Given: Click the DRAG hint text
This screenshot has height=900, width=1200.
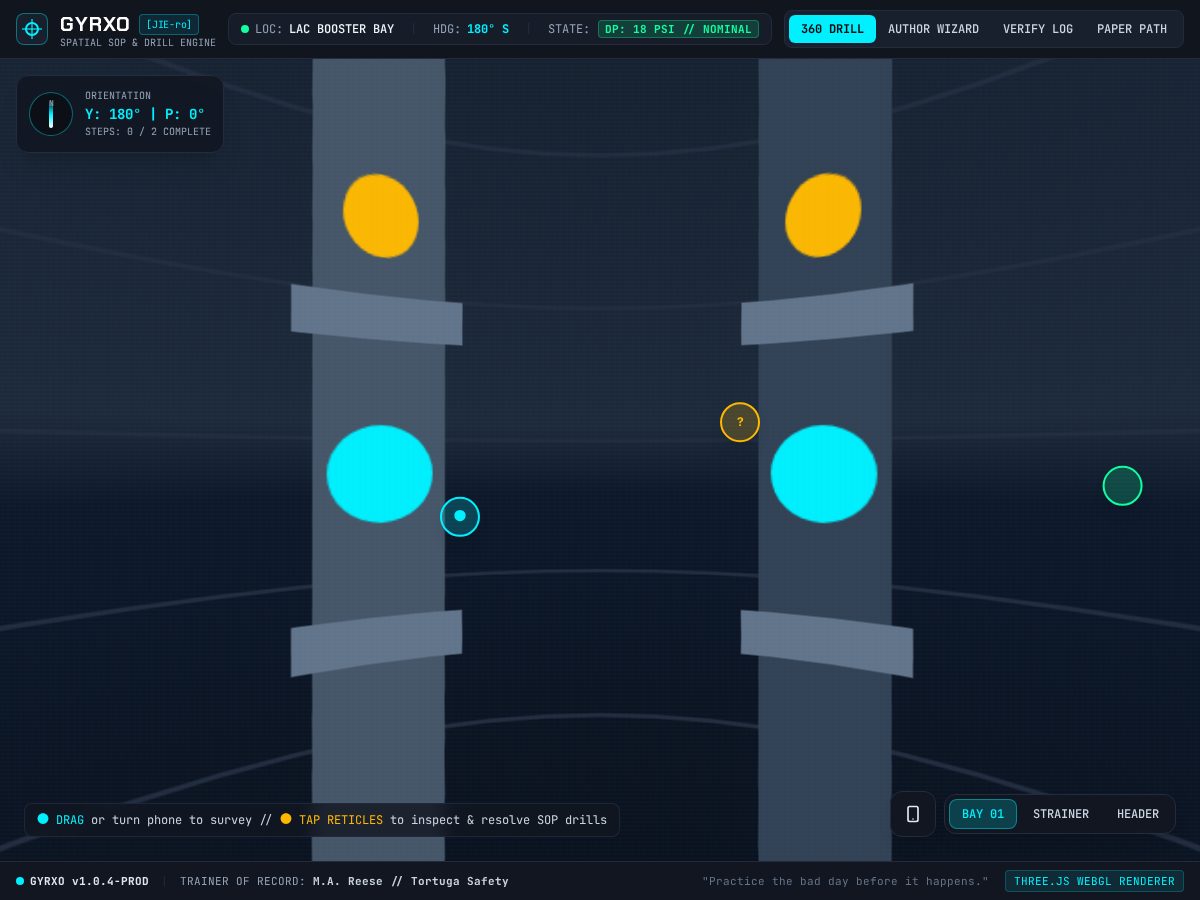Looking at the screenshot, I should pos(70,820).
